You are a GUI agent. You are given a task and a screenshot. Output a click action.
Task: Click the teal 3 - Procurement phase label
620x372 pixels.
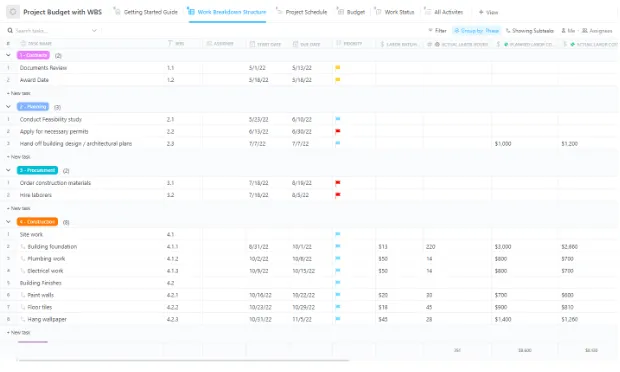pos(37,170)
